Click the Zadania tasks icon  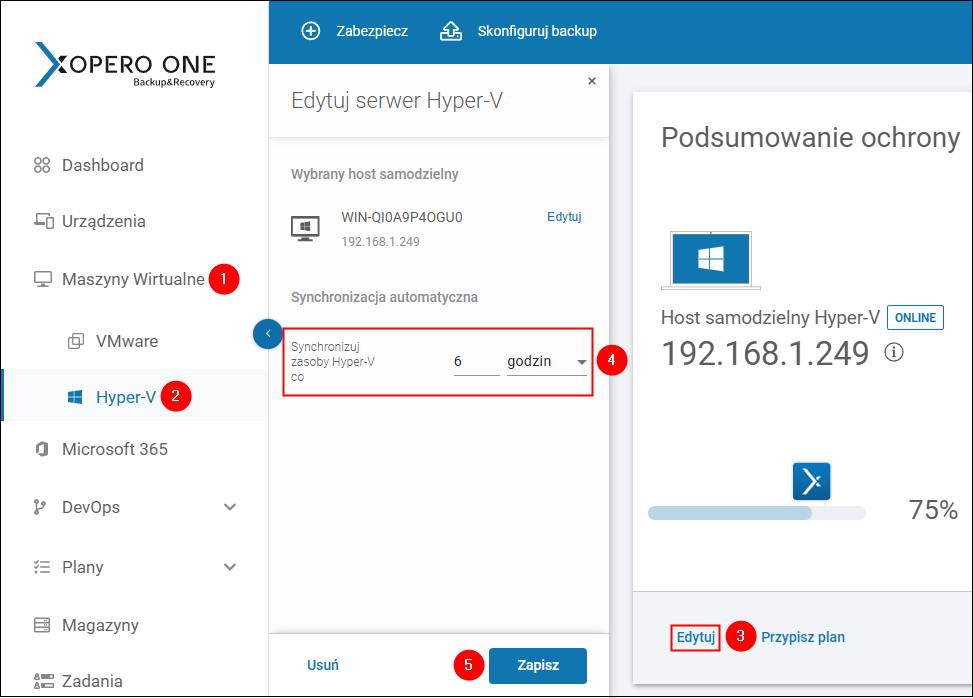(x=43, y=681)
